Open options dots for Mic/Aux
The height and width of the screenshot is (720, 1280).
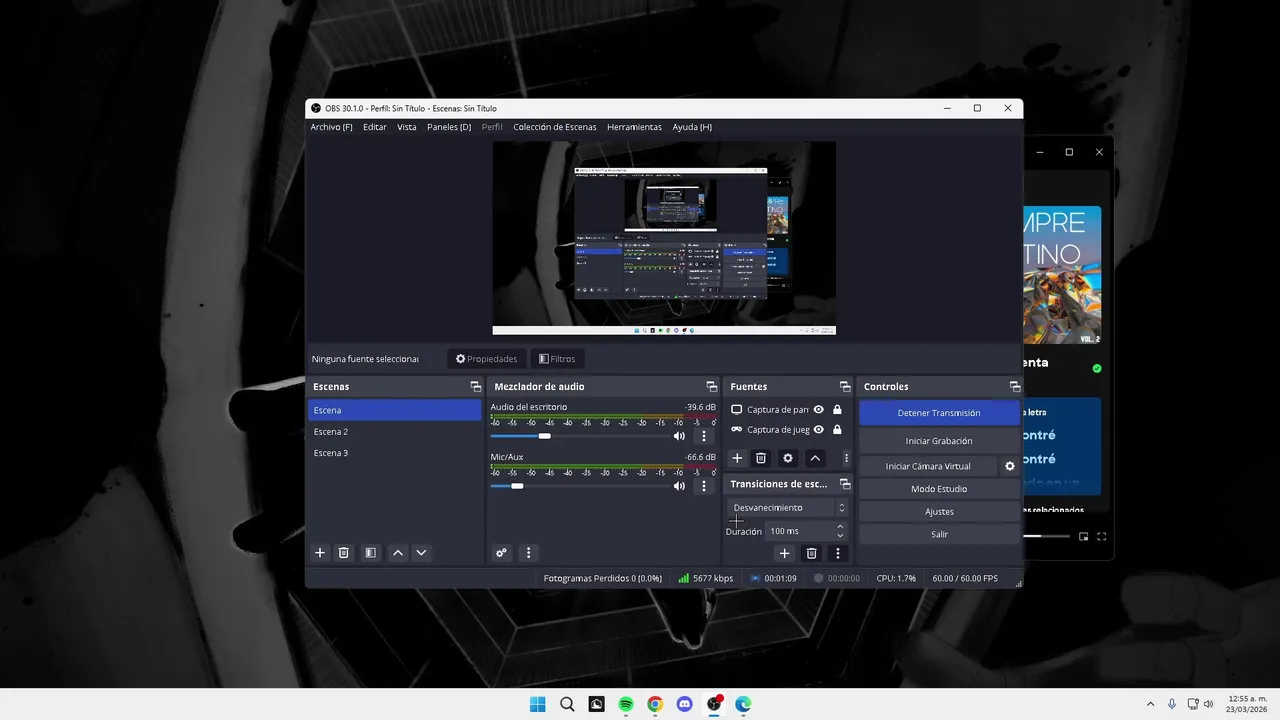click(703, 486)
